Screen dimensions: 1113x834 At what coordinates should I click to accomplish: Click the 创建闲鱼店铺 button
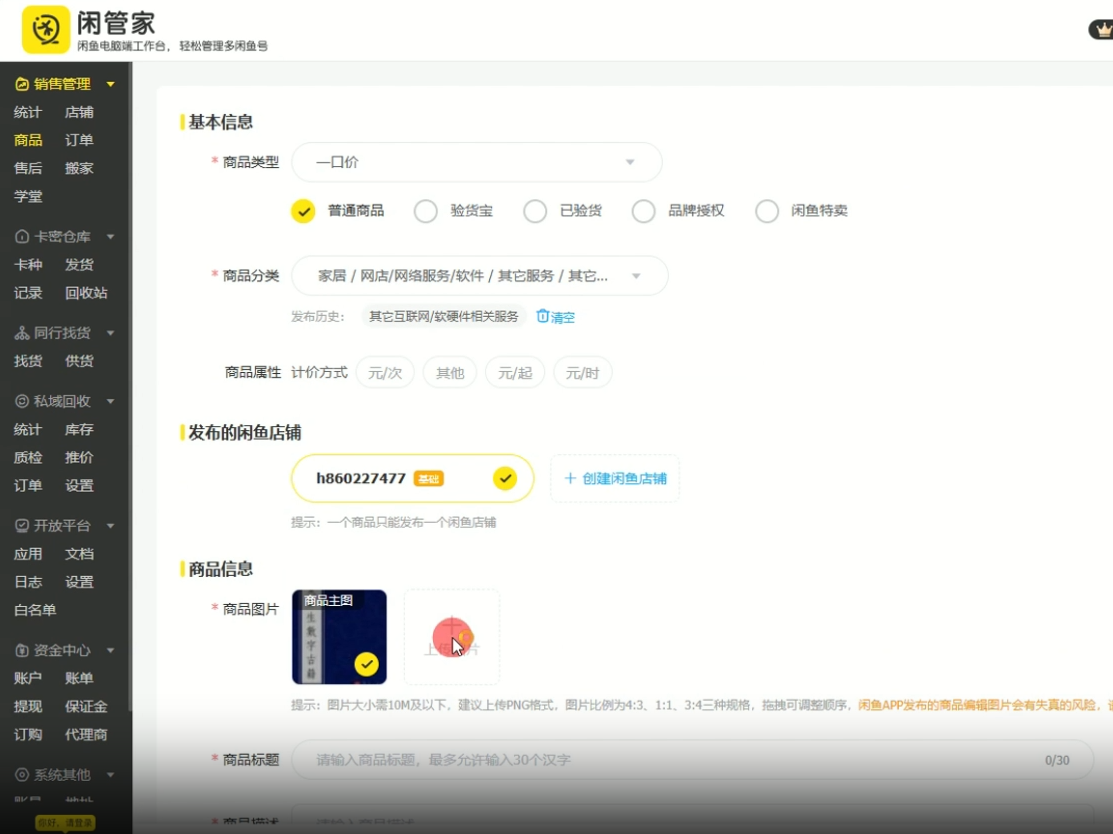pos(615,478)
